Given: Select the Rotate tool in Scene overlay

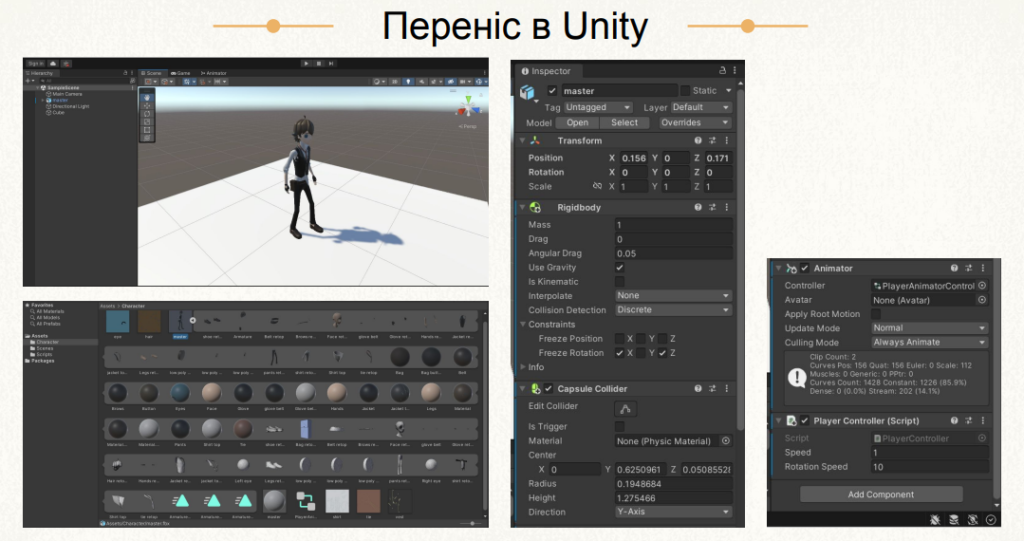Looking at the screenshot, I should click(147, 114).
